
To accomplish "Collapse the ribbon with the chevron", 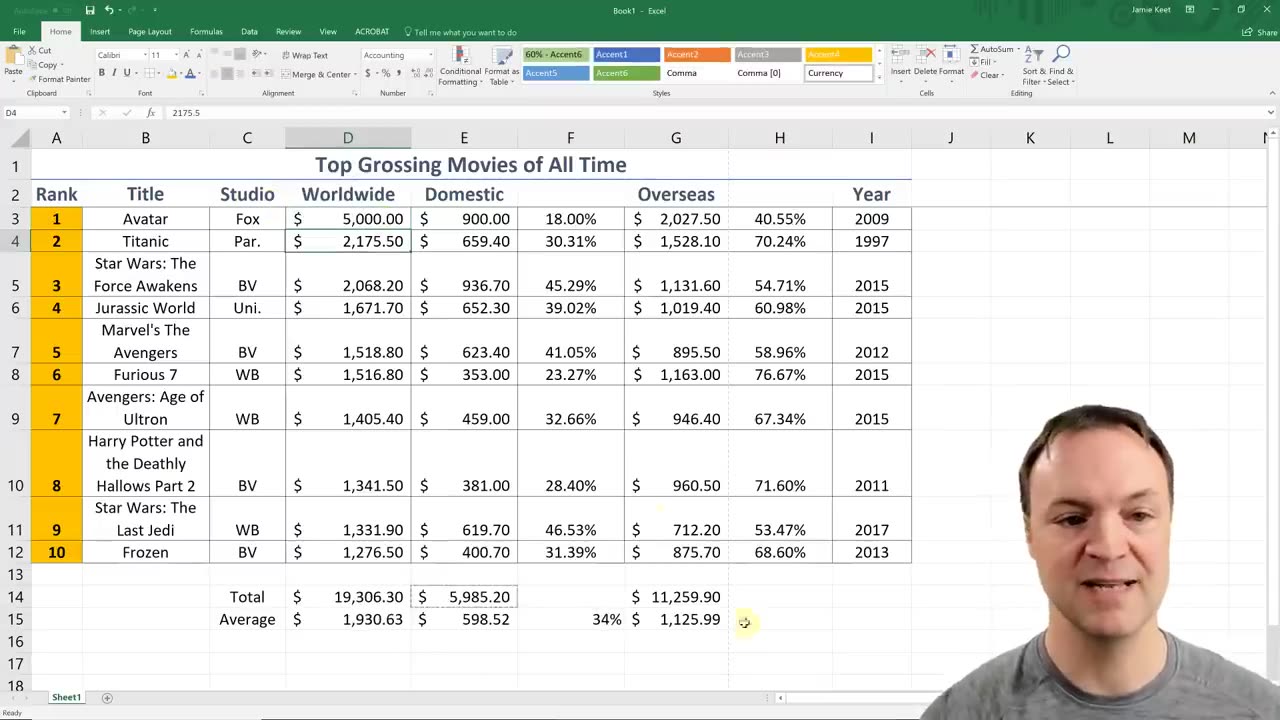I will click(1271, 93).
